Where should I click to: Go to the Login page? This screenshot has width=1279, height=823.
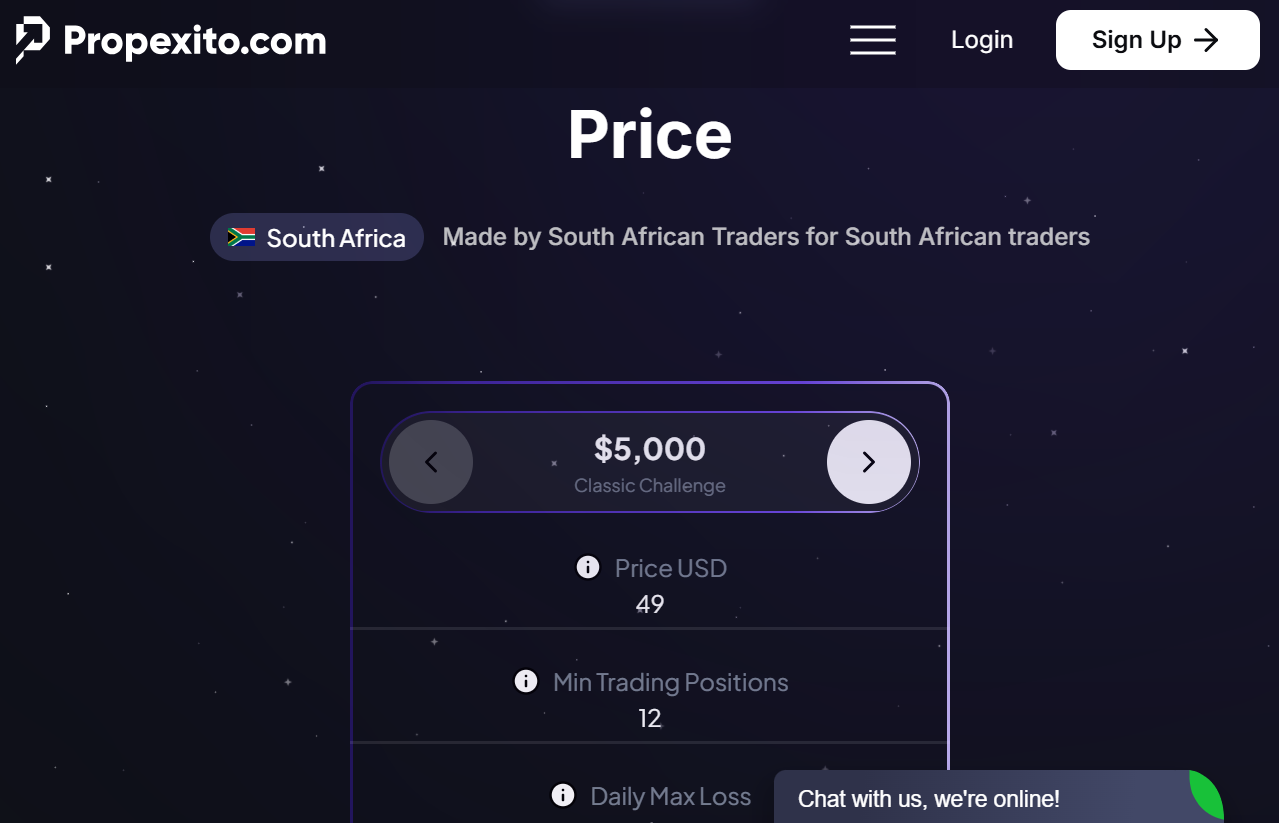coord(982,40)
